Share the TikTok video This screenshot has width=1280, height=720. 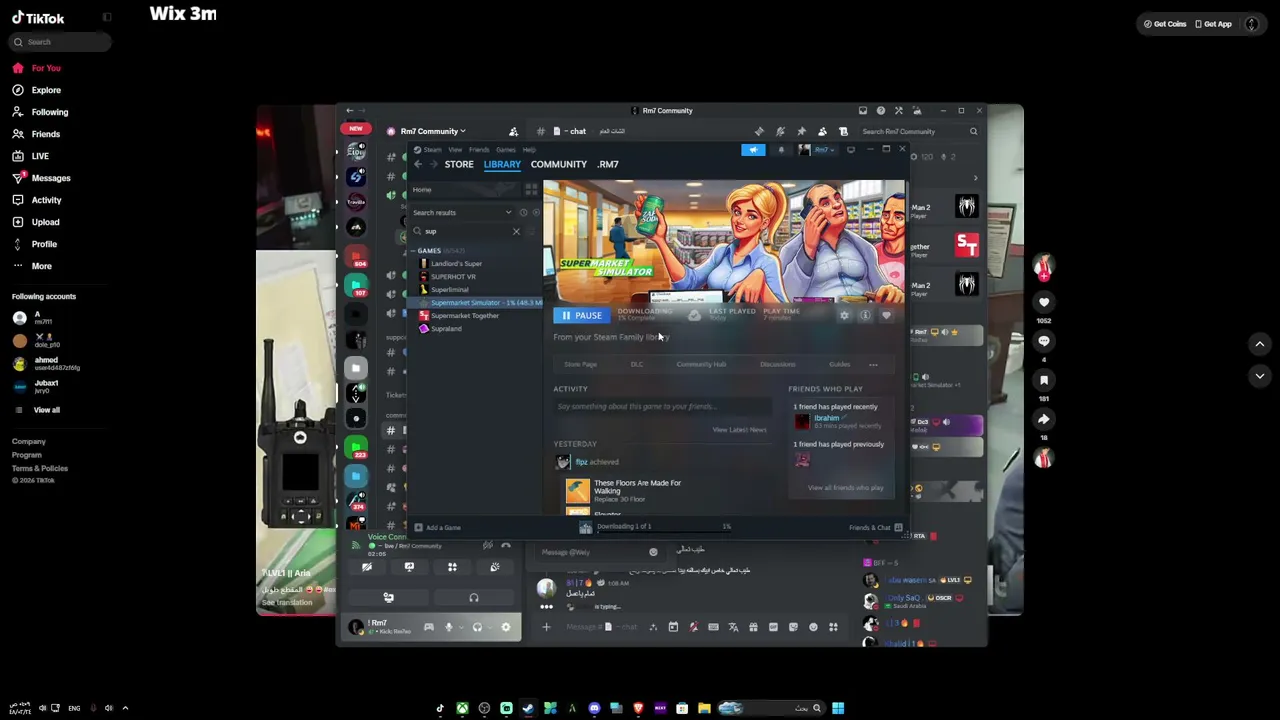coord(1044,419)
